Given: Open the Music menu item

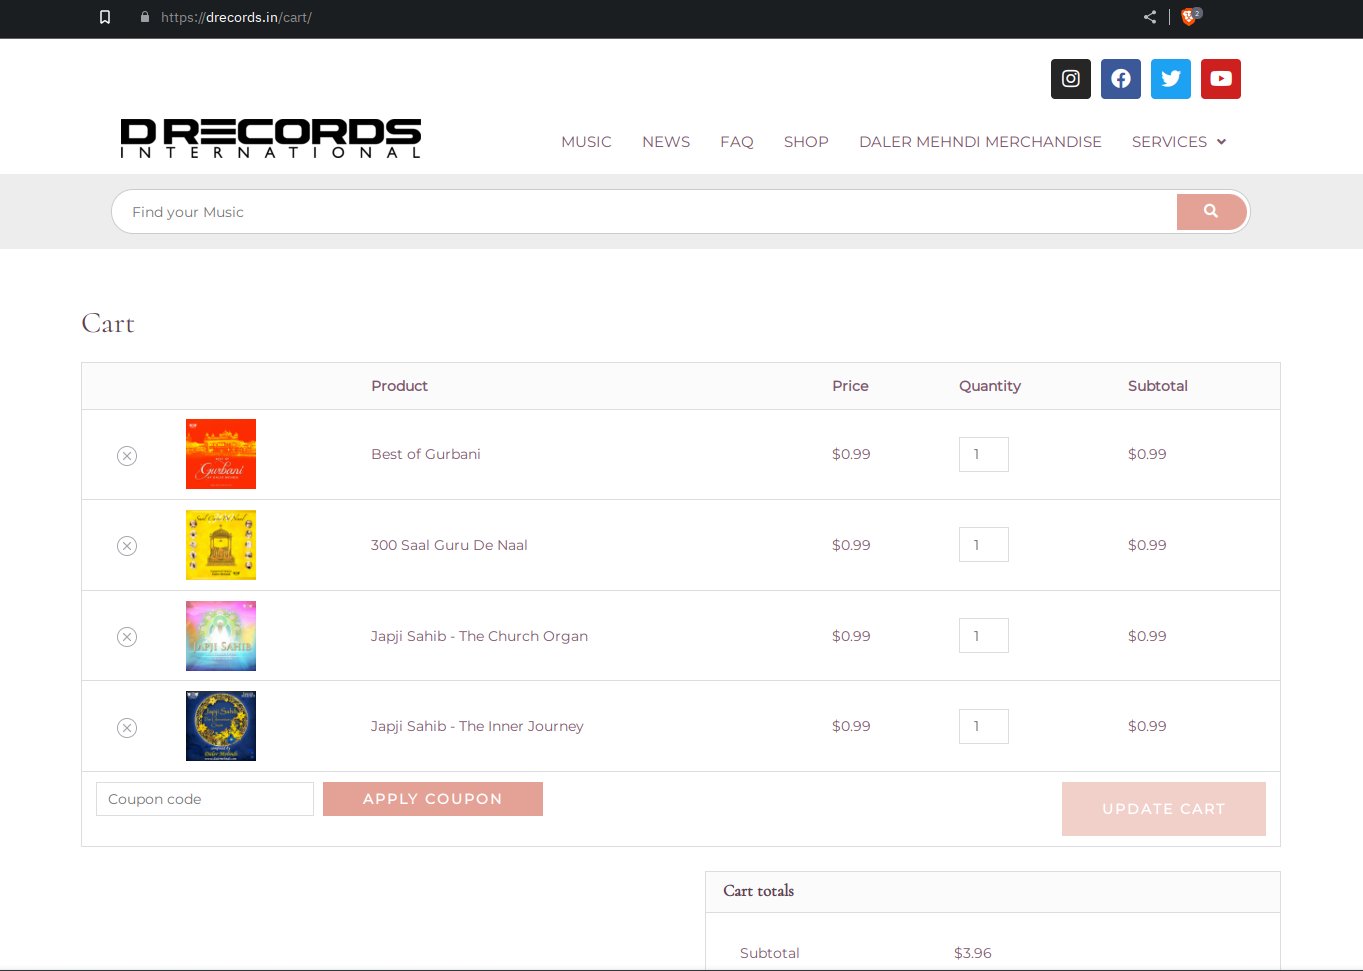Looking at the screenshot, I should pos(586,142).
